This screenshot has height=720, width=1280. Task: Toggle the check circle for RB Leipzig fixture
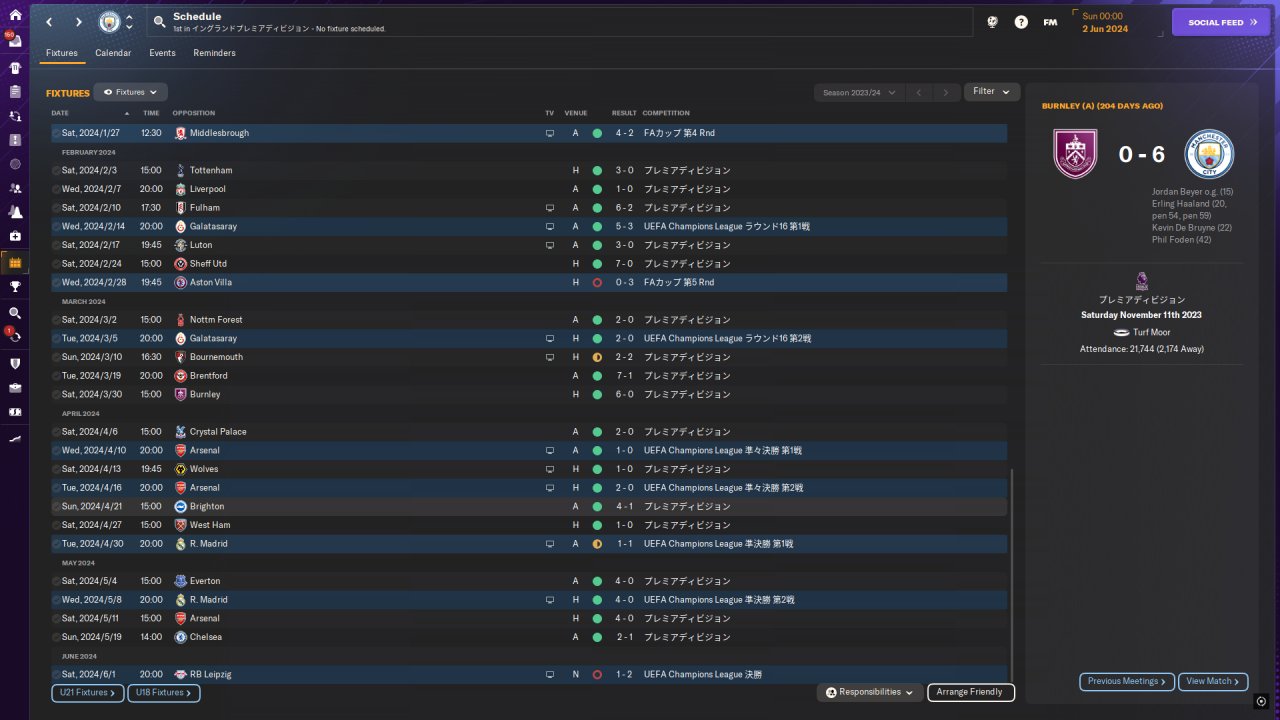(x=56, y=675)
